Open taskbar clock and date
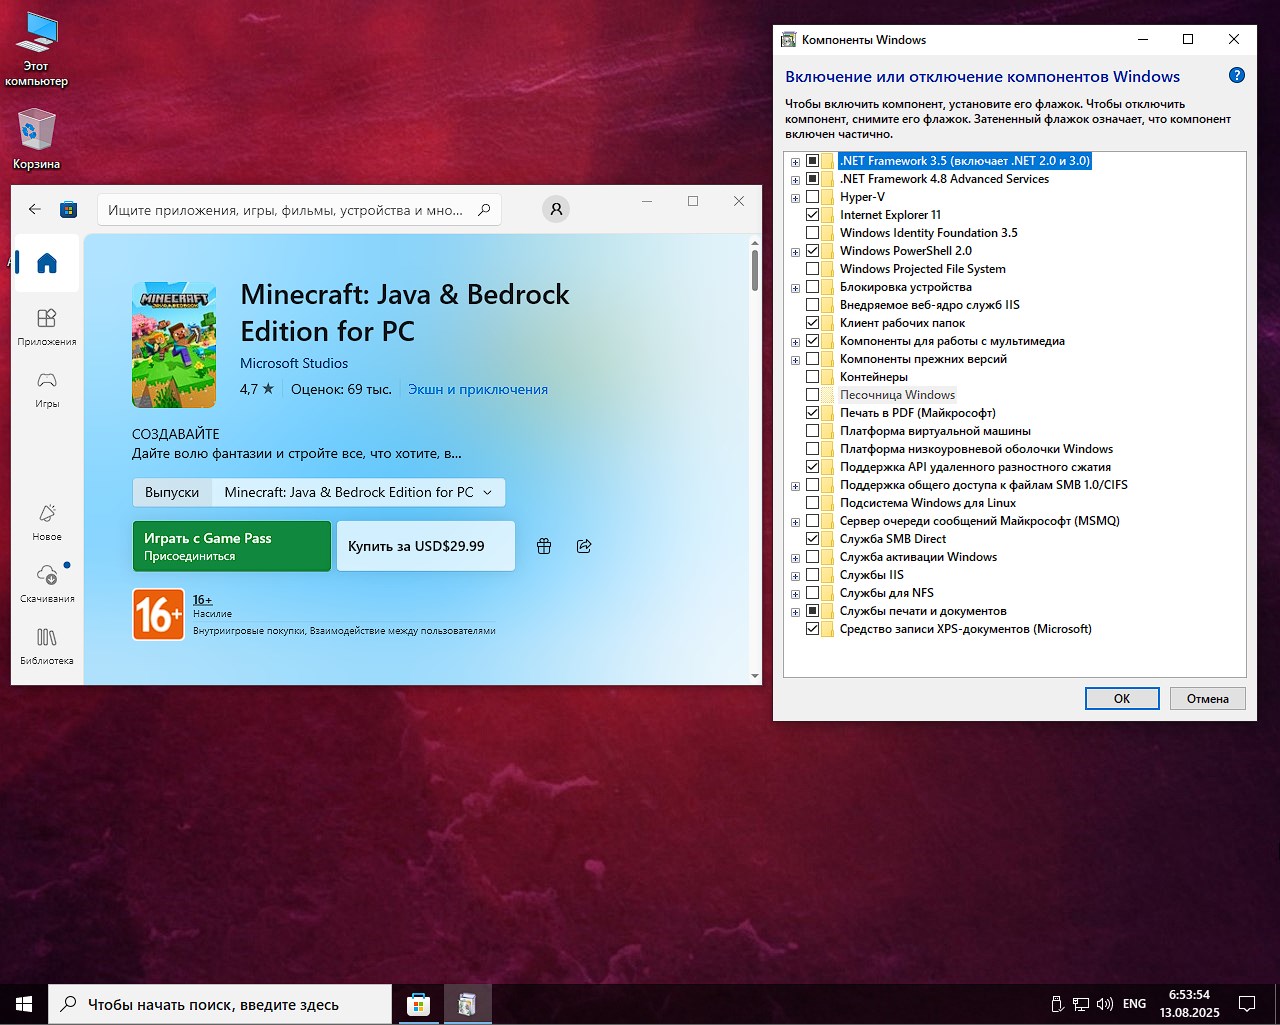 click(1190, 1004)
